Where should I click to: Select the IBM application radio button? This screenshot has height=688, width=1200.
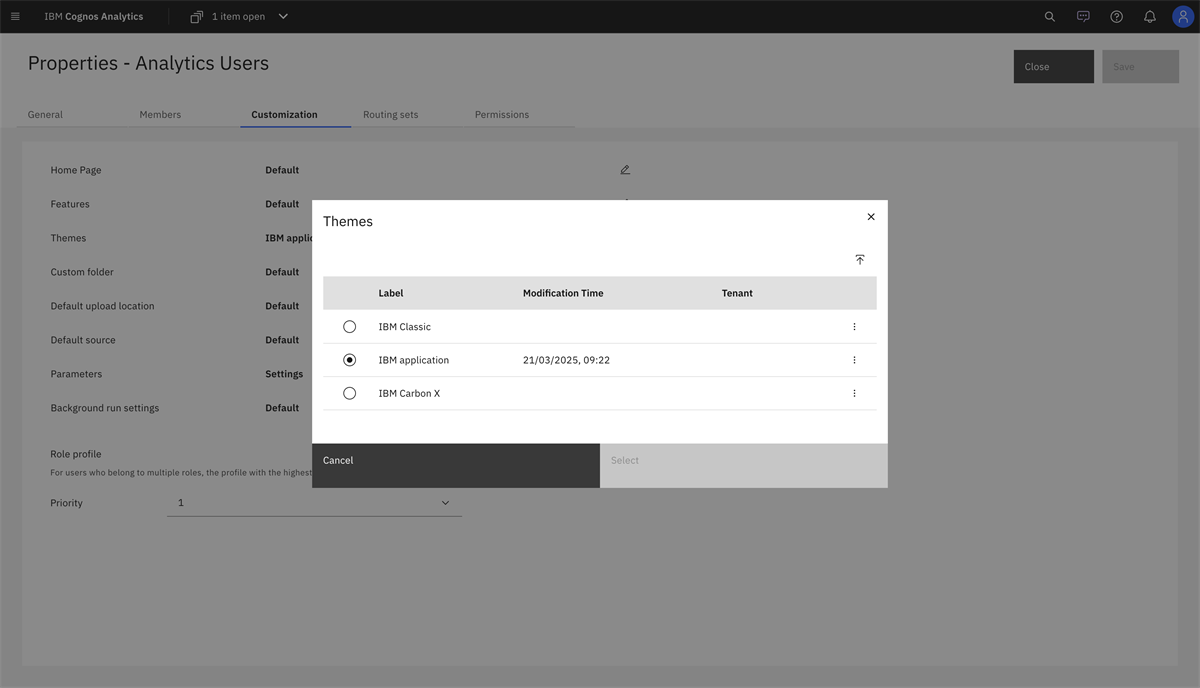point(350,360)
